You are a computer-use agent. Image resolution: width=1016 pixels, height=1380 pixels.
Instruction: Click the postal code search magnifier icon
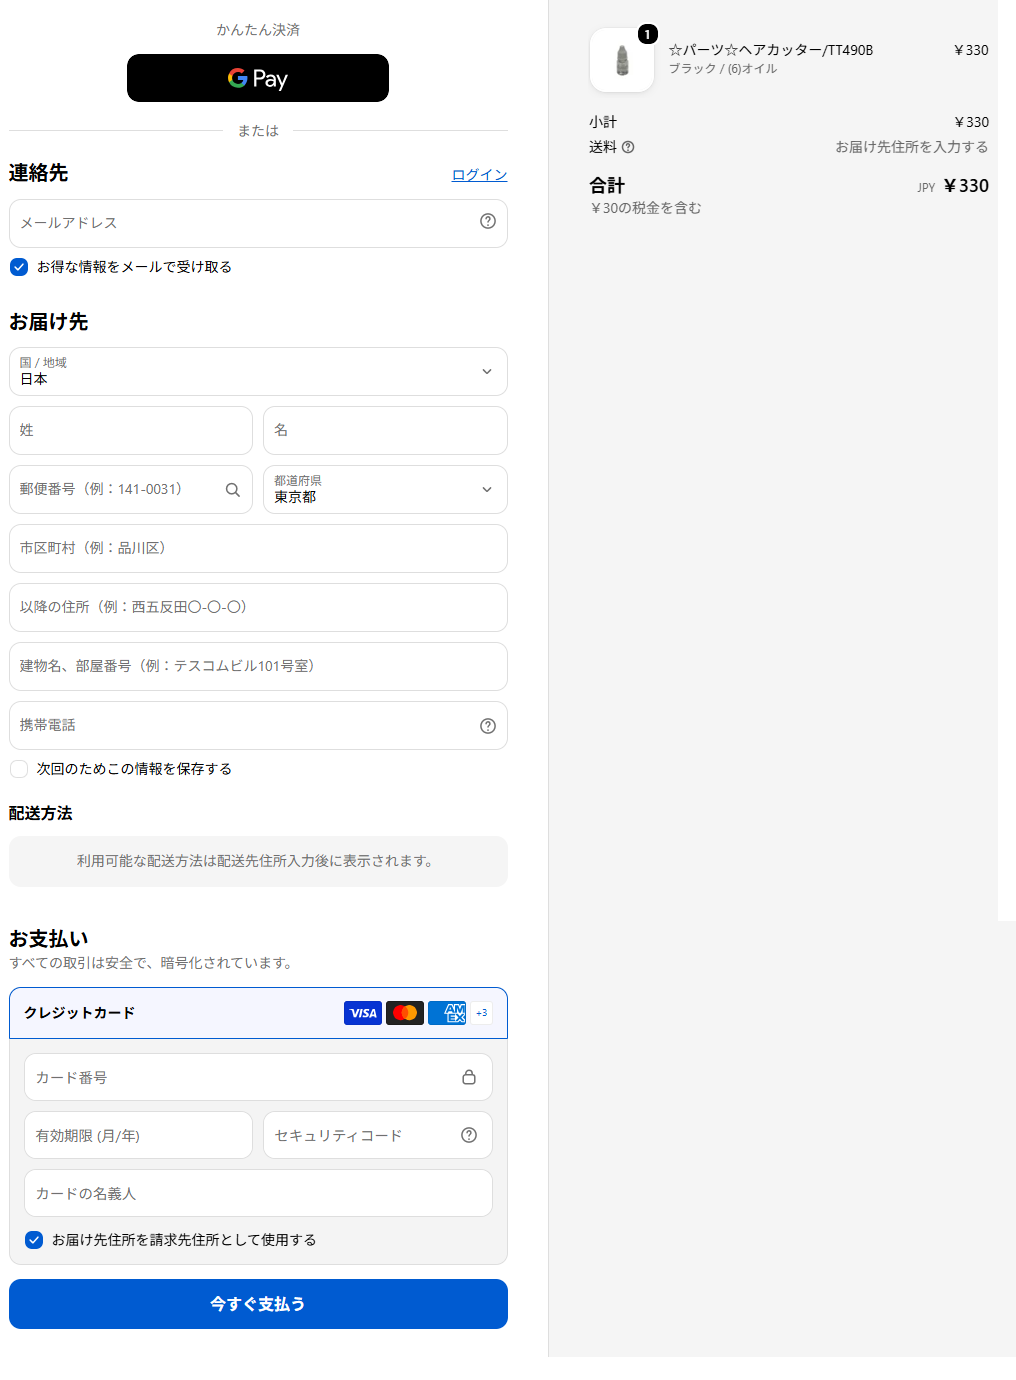(233, 490)
